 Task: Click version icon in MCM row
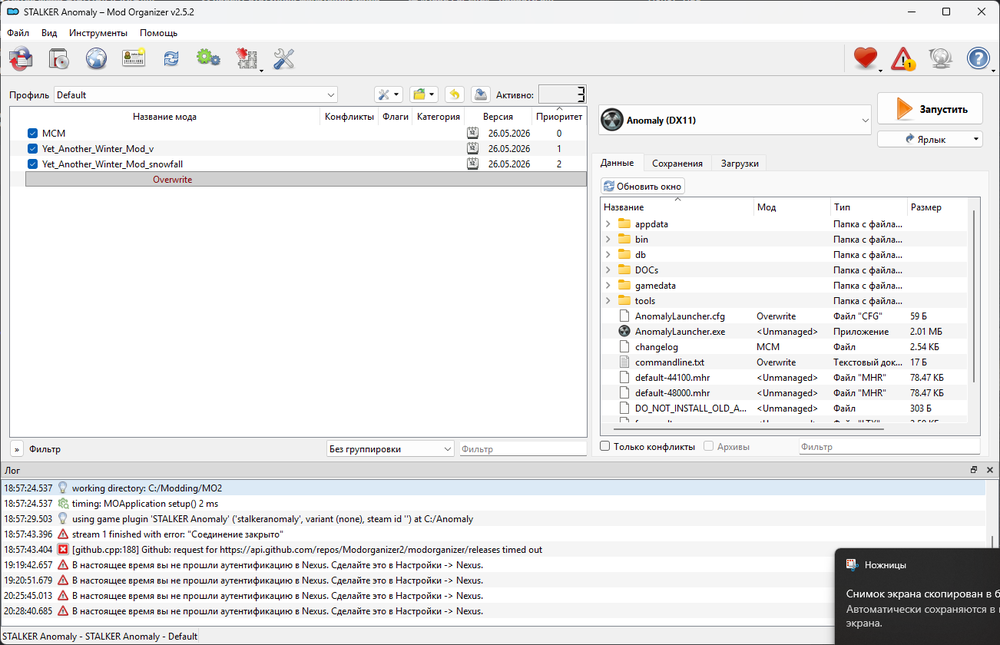(473, 133)
